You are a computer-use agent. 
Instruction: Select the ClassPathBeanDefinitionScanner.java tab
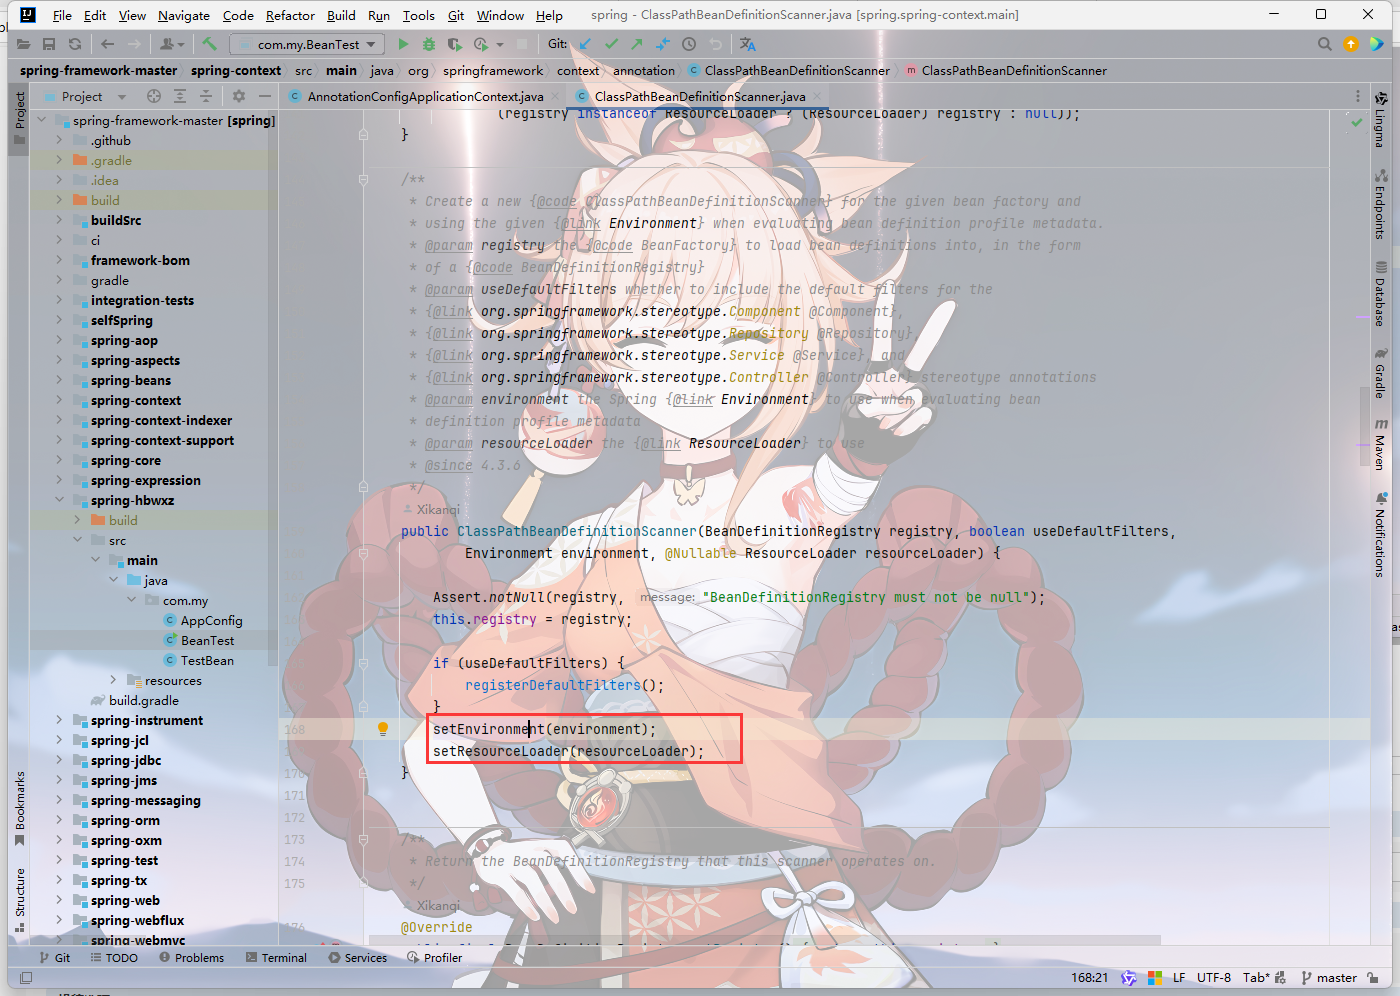[698, 96]
